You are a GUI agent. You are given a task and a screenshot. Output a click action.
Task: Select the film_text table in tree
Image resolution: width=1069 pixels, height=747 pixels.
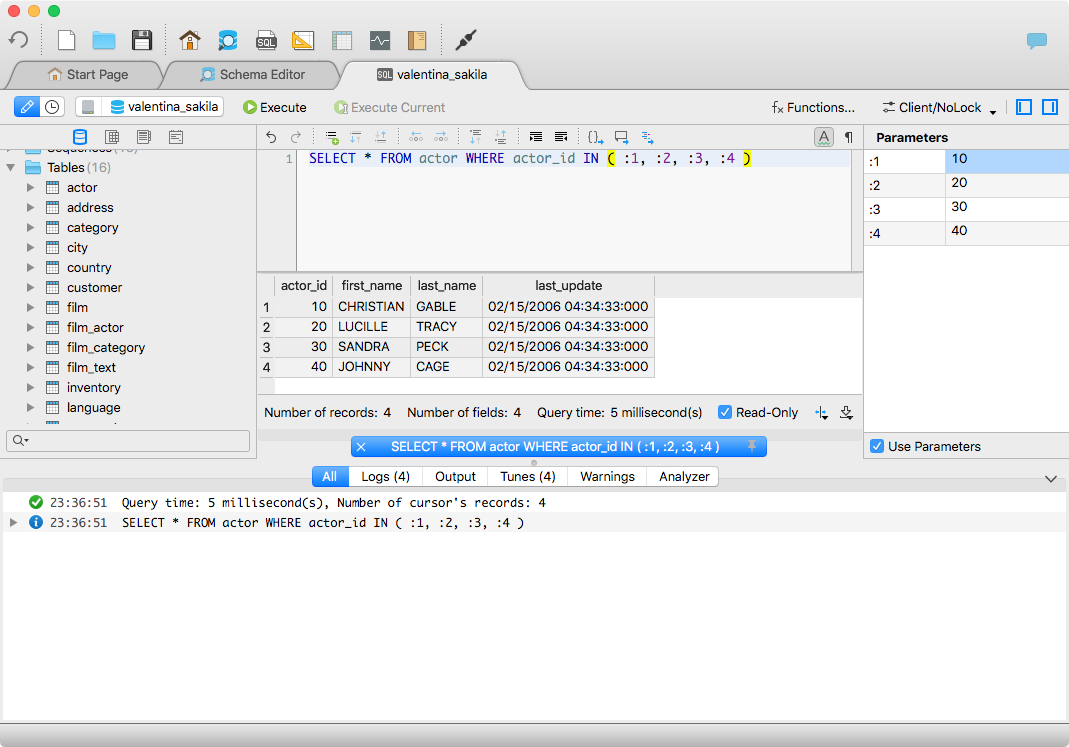pos(91,367)
